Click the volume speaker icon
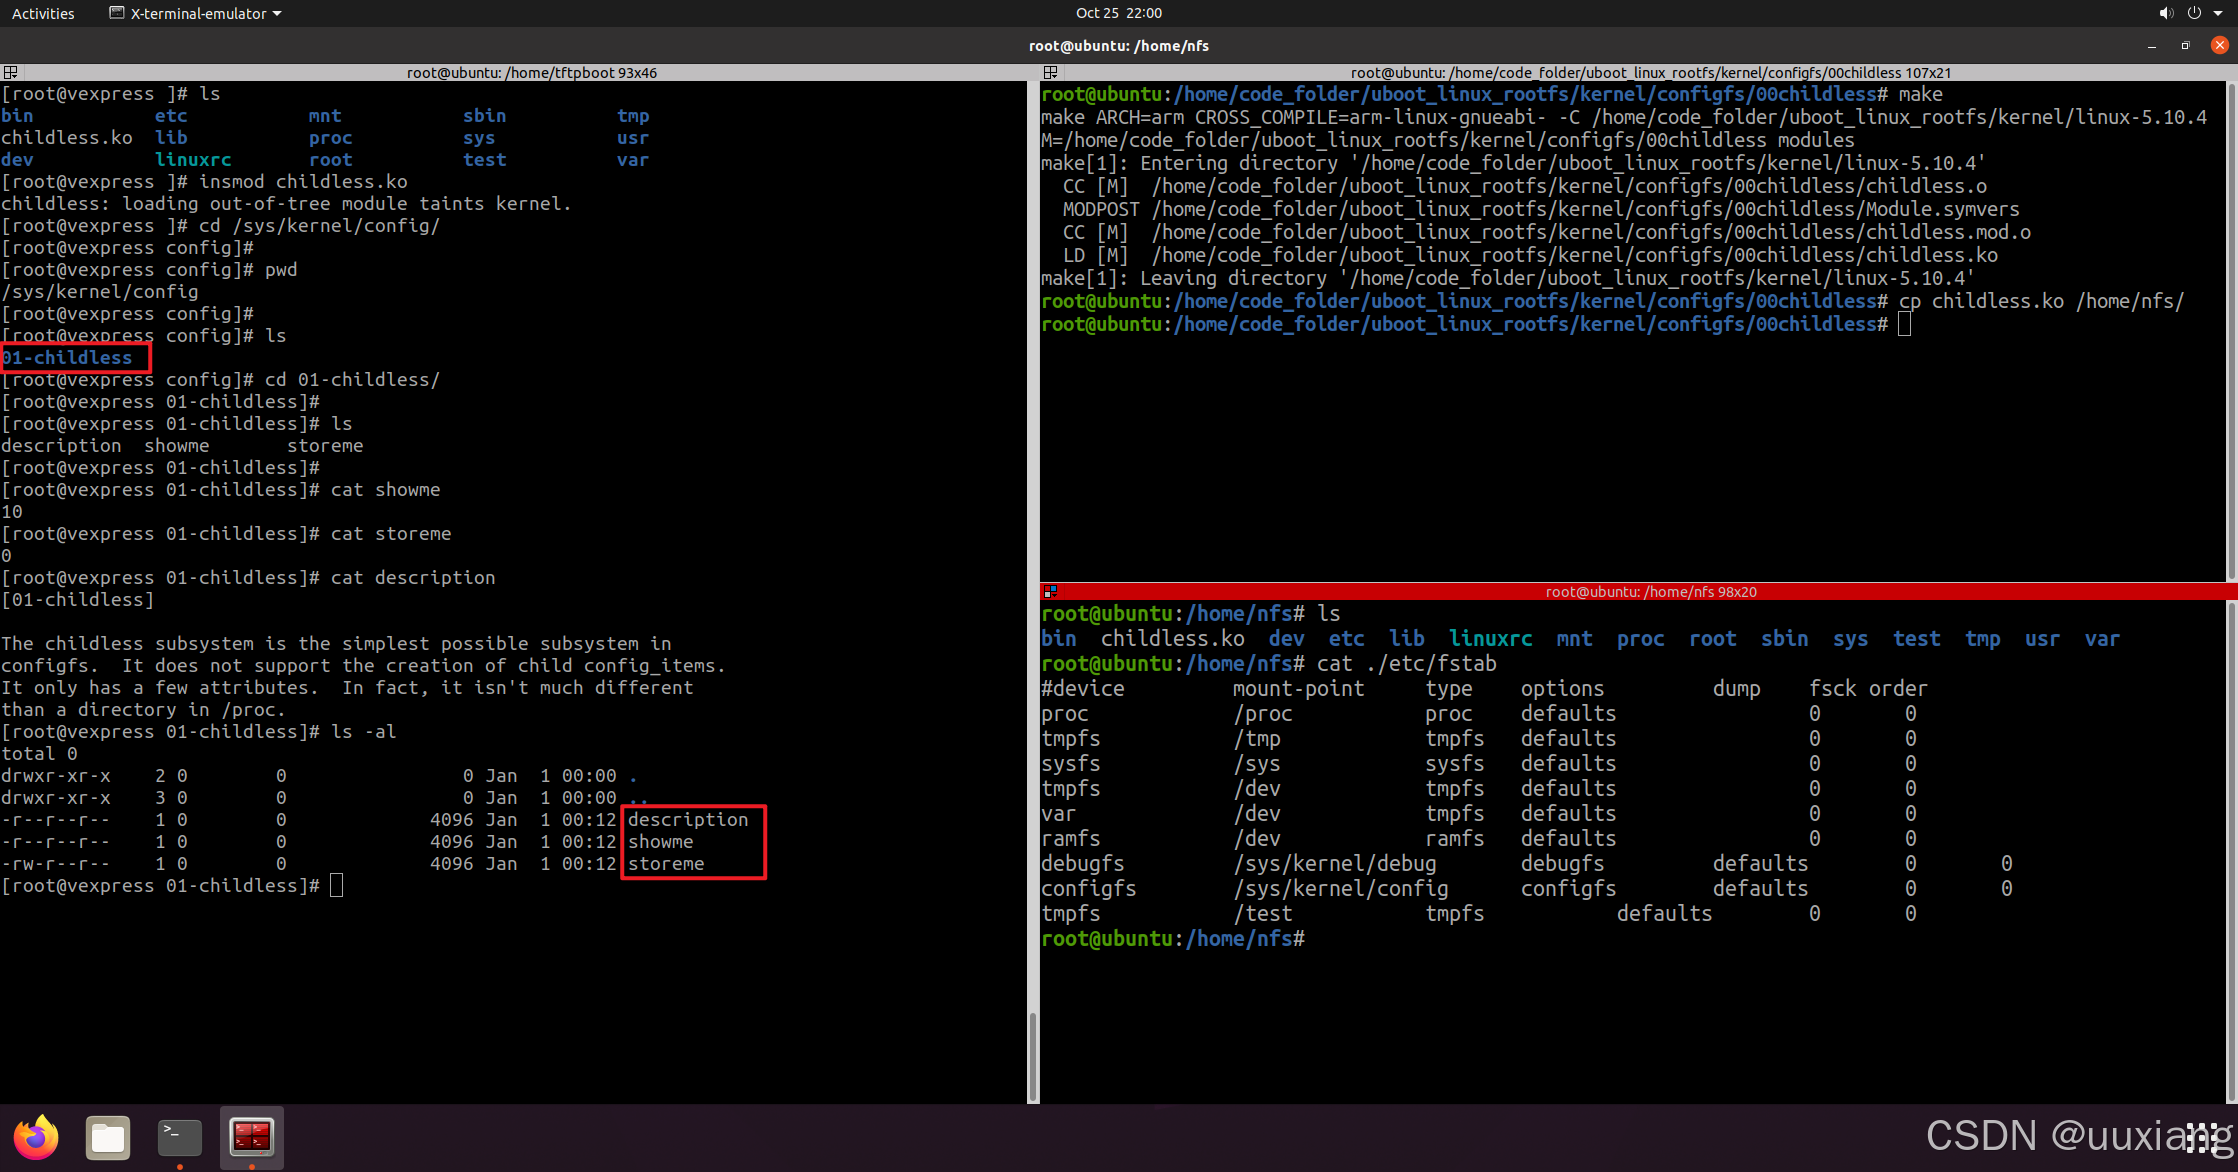The height and width of the screenshot is (1172, 2238). click(x=2165, y=13)
